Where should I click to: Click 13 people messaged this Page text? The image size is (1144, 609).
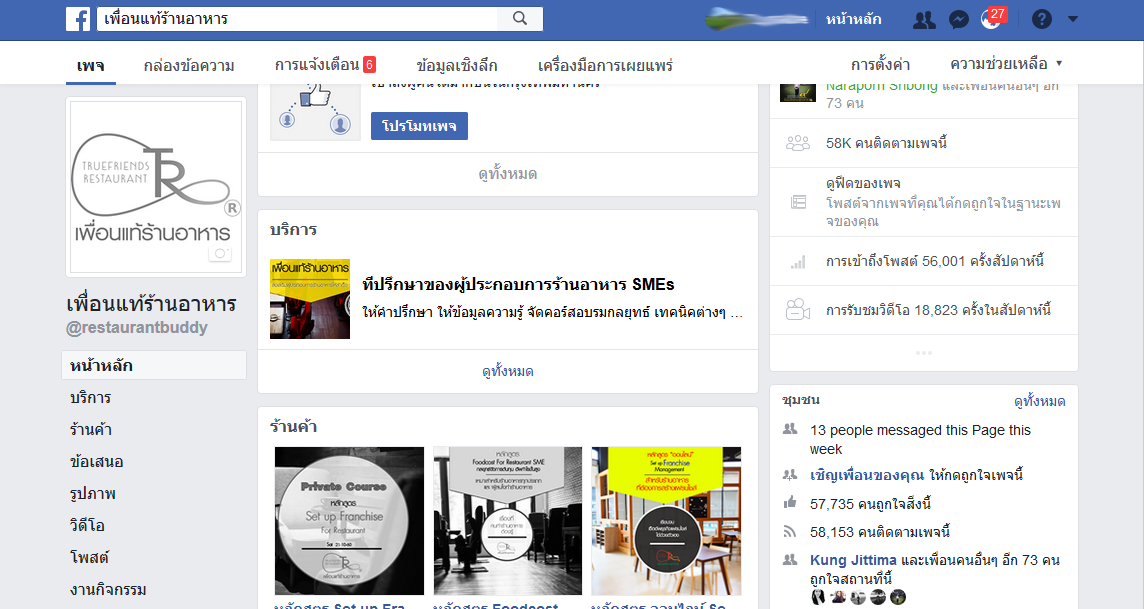pos(920,440)
